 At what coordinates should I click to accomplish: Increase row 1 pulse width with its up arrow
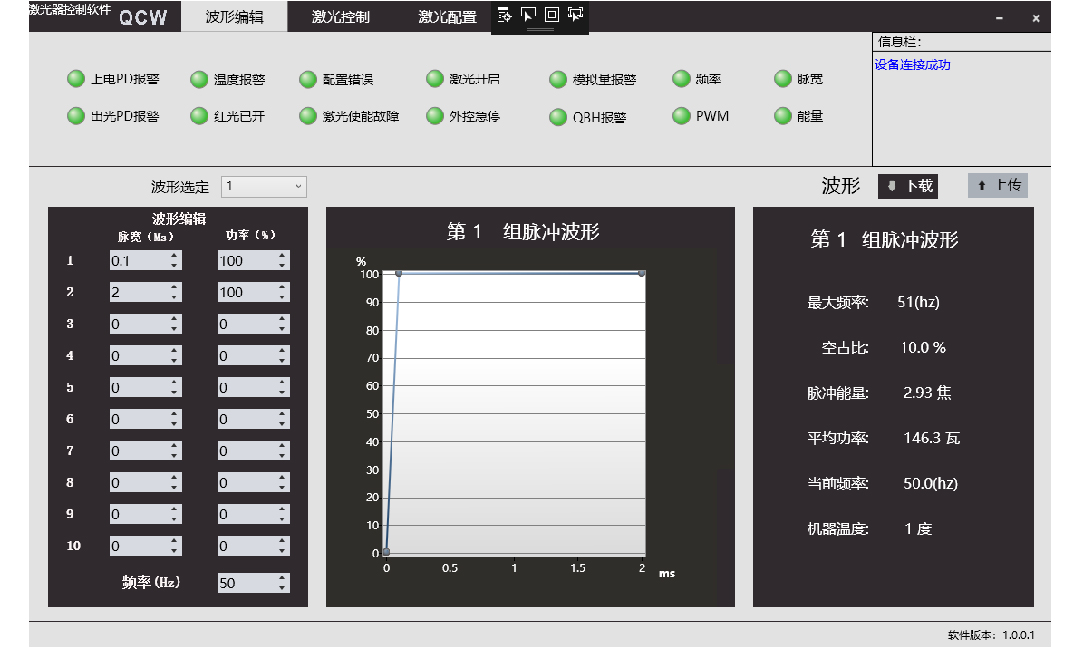pos(174,255)
